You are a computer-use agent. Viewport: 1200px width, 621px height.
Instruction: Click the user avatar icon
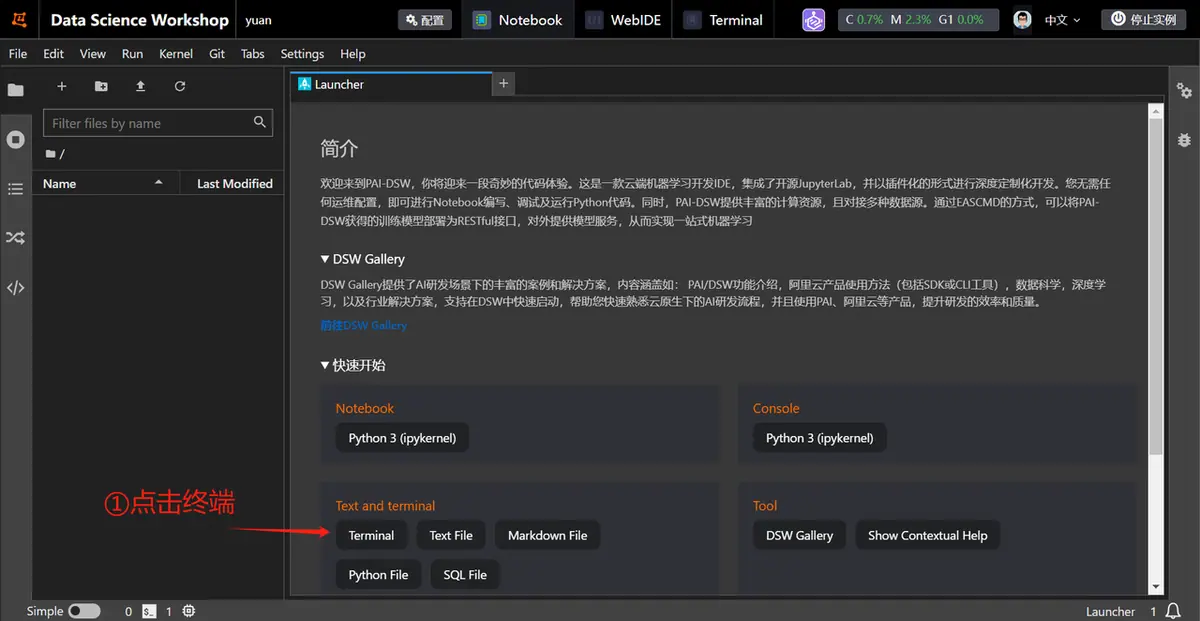coord(1022,20)
